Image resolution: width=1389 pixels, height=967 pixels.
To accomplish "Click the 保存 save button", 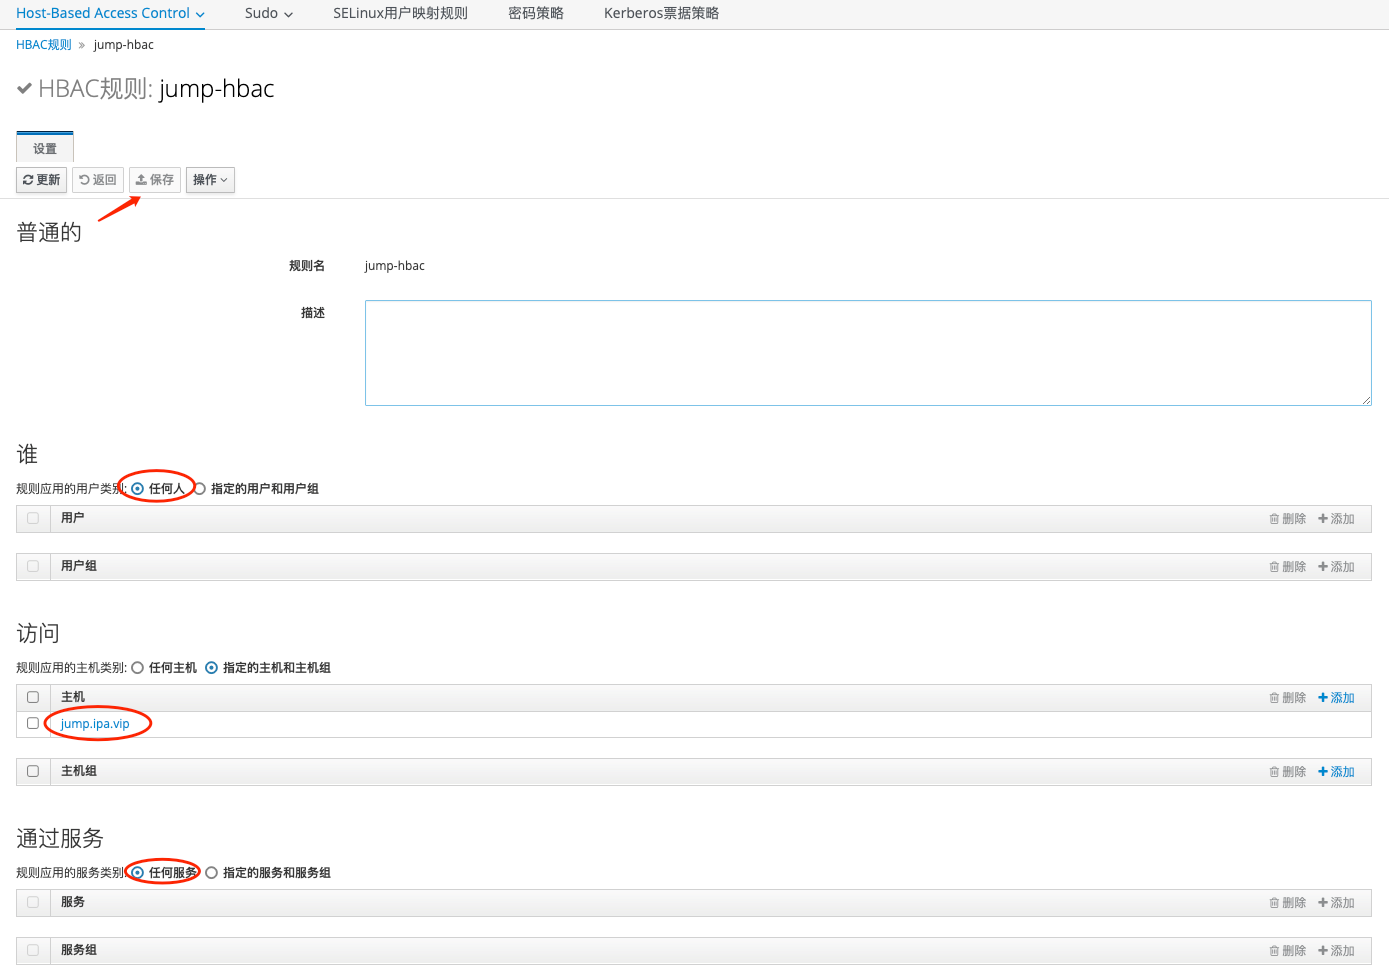I will click(155, 180).
